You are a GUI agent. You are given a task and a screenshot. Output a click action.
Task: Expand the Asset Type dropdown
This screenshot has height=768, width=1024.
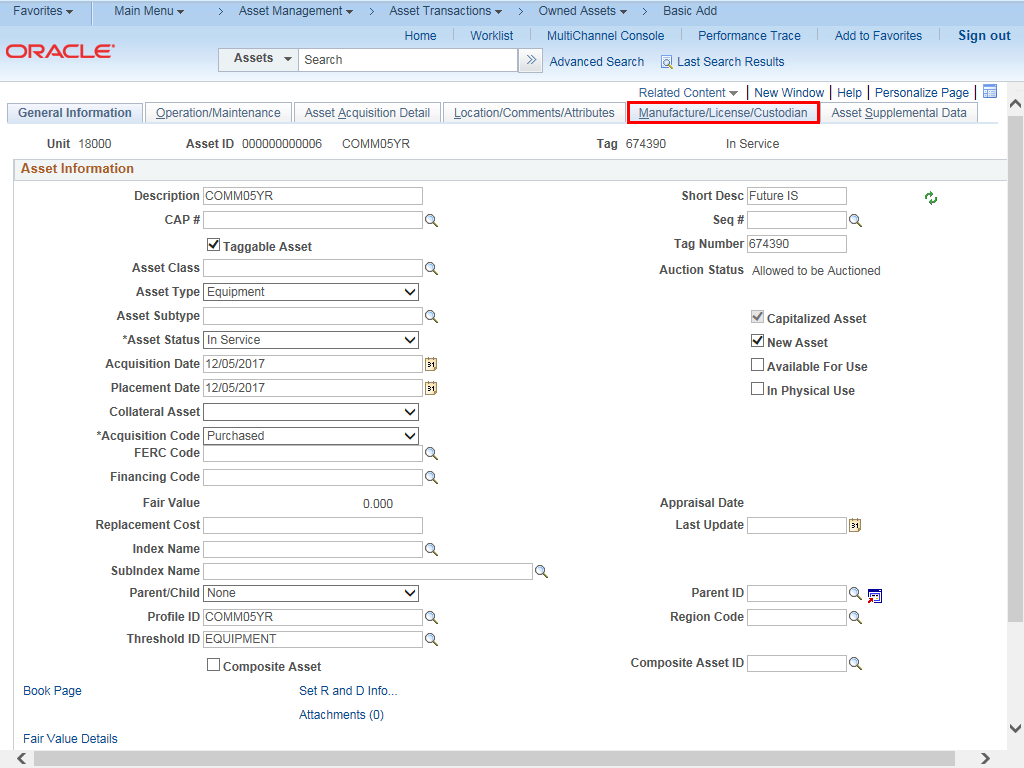pos(311,292)
